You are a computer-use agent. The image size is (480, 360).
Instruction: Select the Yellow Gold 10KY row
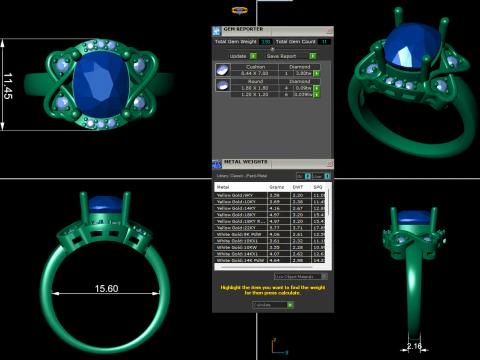point(270,202)
